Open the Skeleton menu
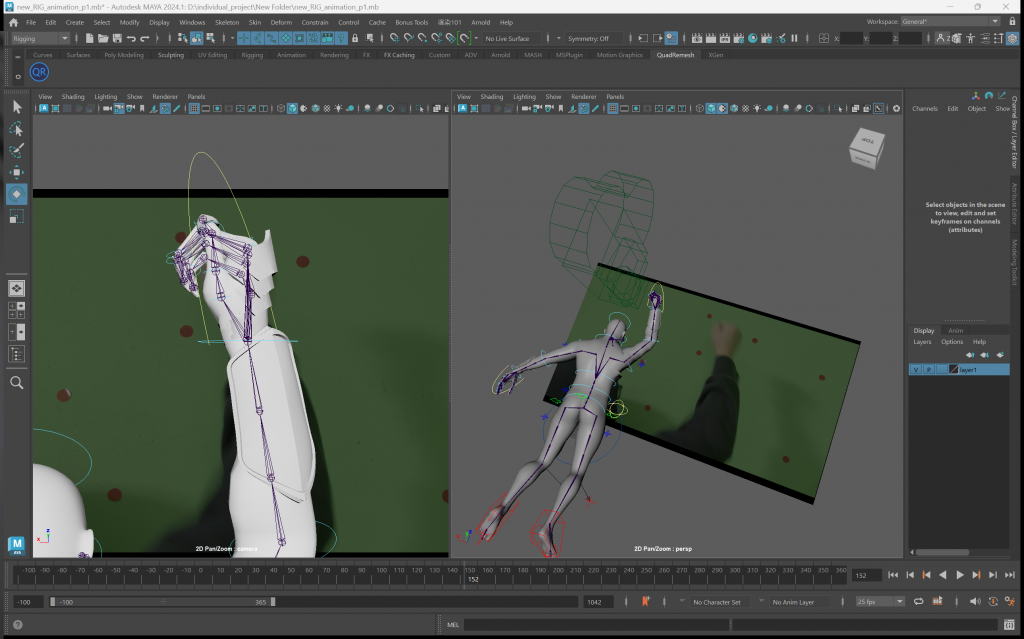The width and height of the screenshot is (1024, 639). tap(227, 21)
